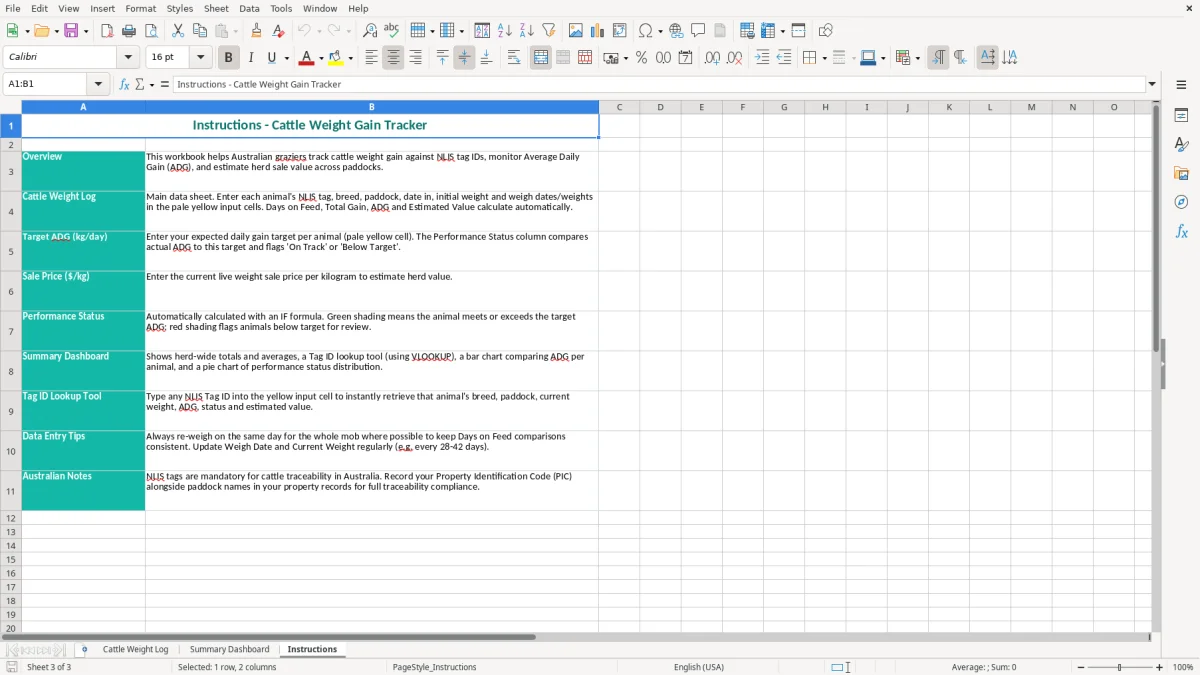The width and height of the screenshot is (1200, 675).
Task: Click the Select All corner box
Action: click(11, 107)
